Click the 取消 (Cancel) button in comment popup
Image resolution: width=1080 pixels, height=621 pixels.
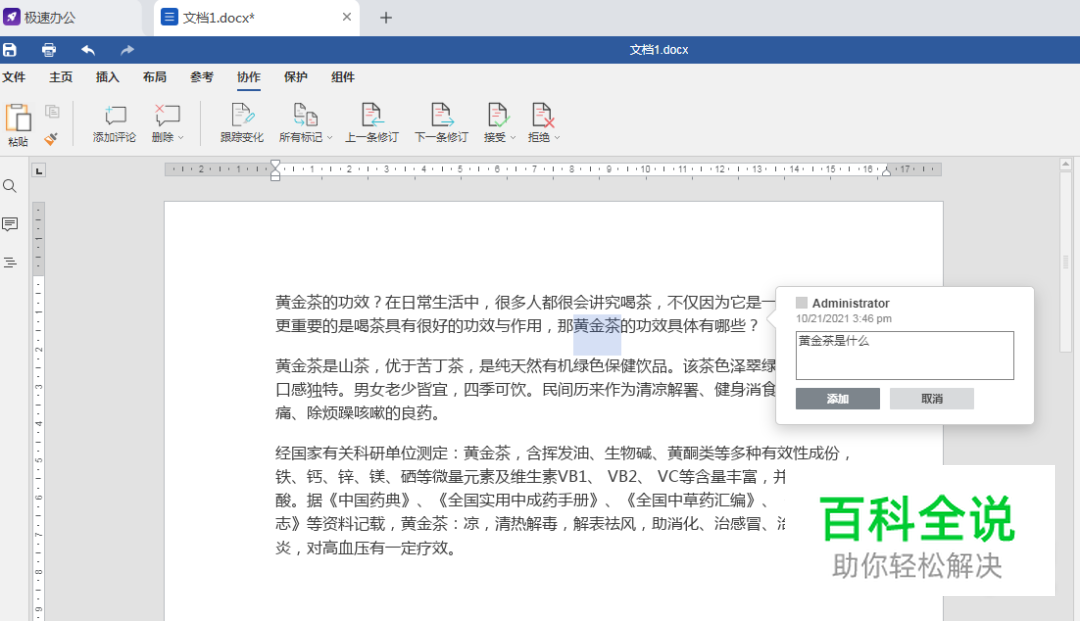[x=931, y=398]
